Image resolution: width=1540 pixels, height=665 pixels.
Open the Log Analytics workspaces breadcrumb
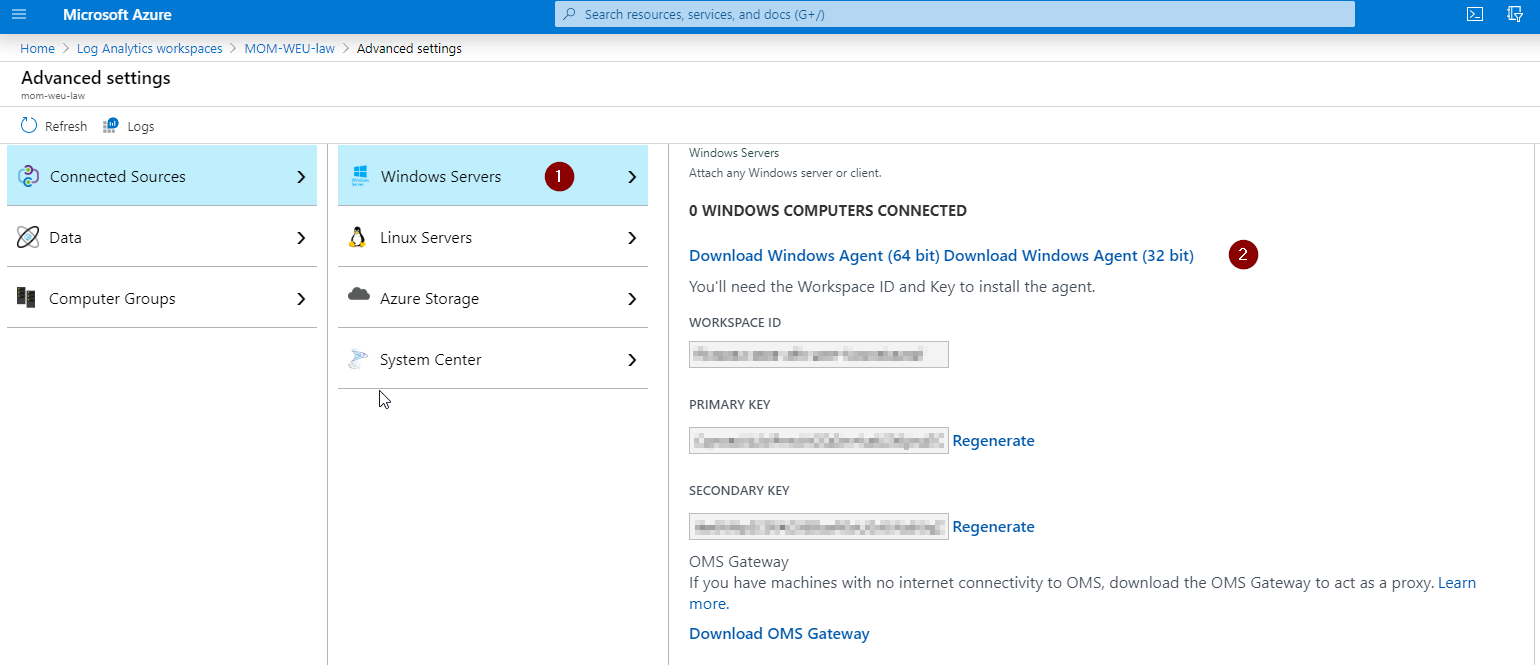pos(149,48)
